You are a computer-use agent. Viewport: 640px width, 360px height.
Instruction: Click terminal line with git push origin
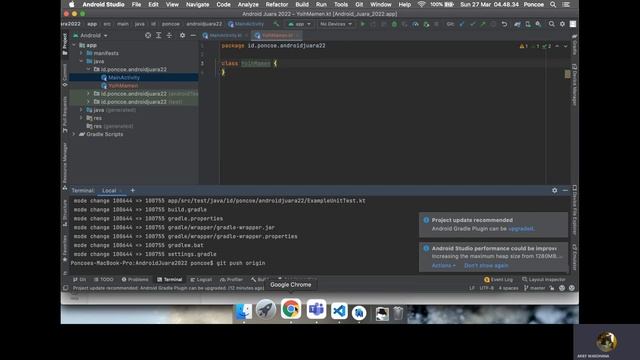[x=168, y=263]
